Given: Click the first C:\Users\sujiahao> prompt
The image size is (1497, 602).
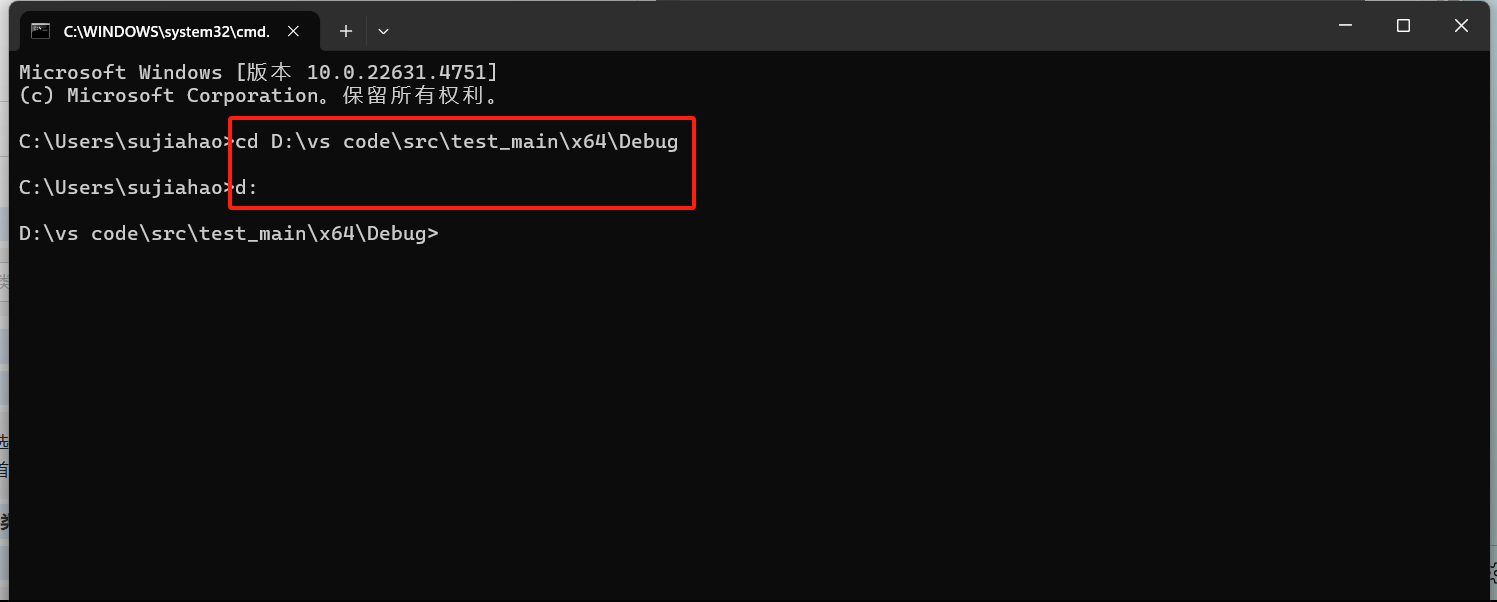Looking at the screenshot, I should pyautogui.click(x=124, y=142).
